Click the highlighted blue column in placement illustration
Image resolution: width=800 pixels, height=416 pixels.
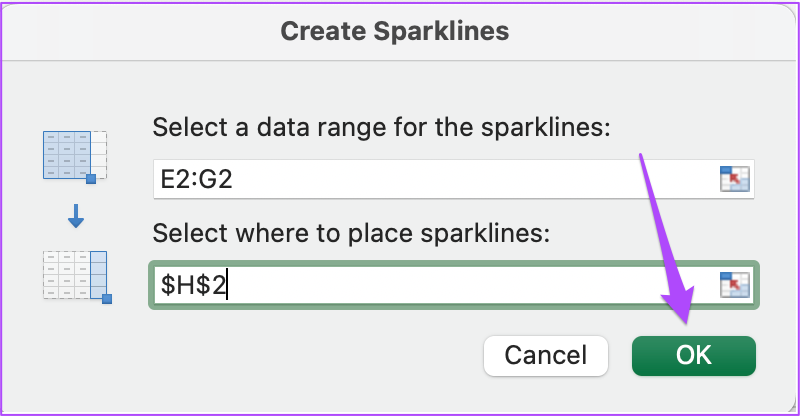pos(98,275)
